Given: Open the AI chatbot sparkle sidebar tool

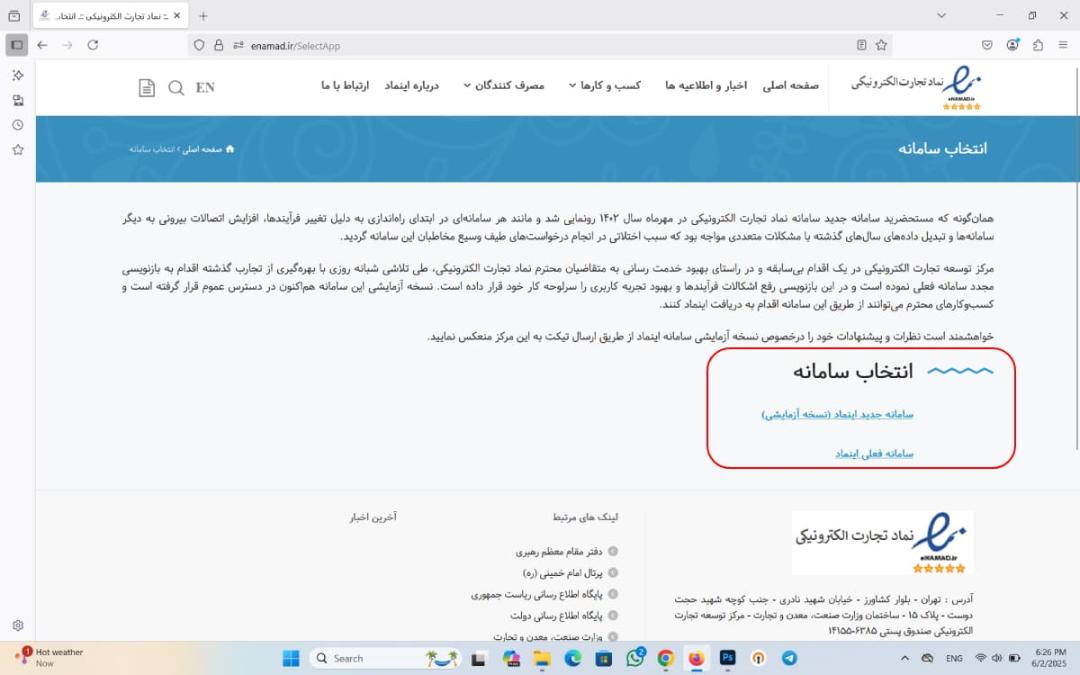Looking at the screenshot, I should click(18, 75).
